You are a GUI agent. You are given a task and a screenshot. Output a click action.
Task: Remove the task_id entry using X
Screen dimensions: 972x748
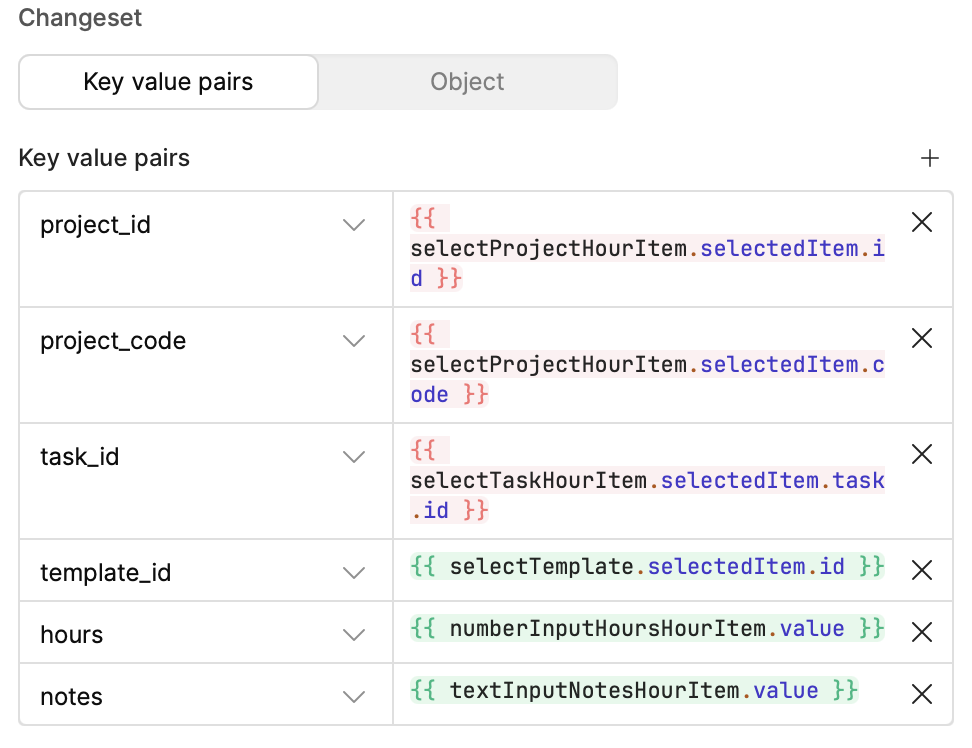pos(922,455)
